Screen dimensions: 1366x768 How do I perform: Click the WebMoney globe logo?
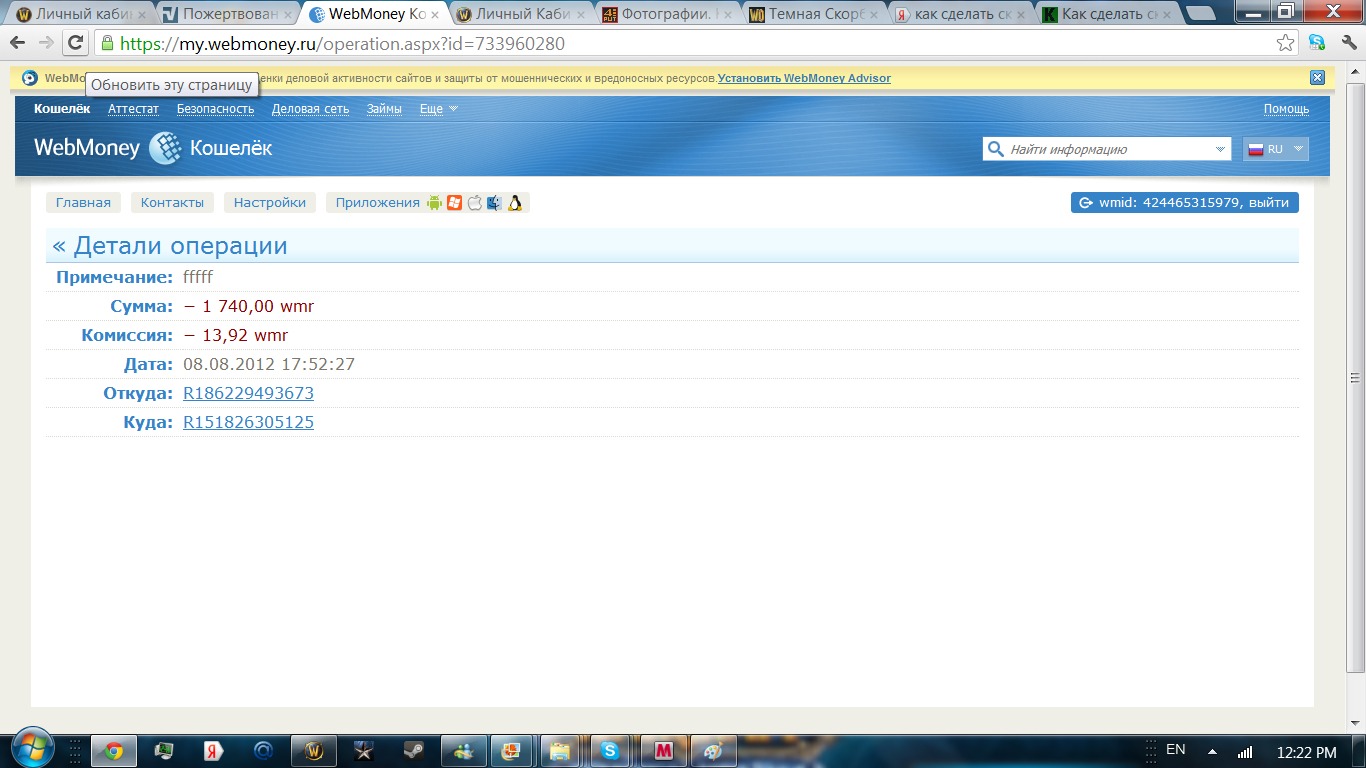(x=165, y=148)
